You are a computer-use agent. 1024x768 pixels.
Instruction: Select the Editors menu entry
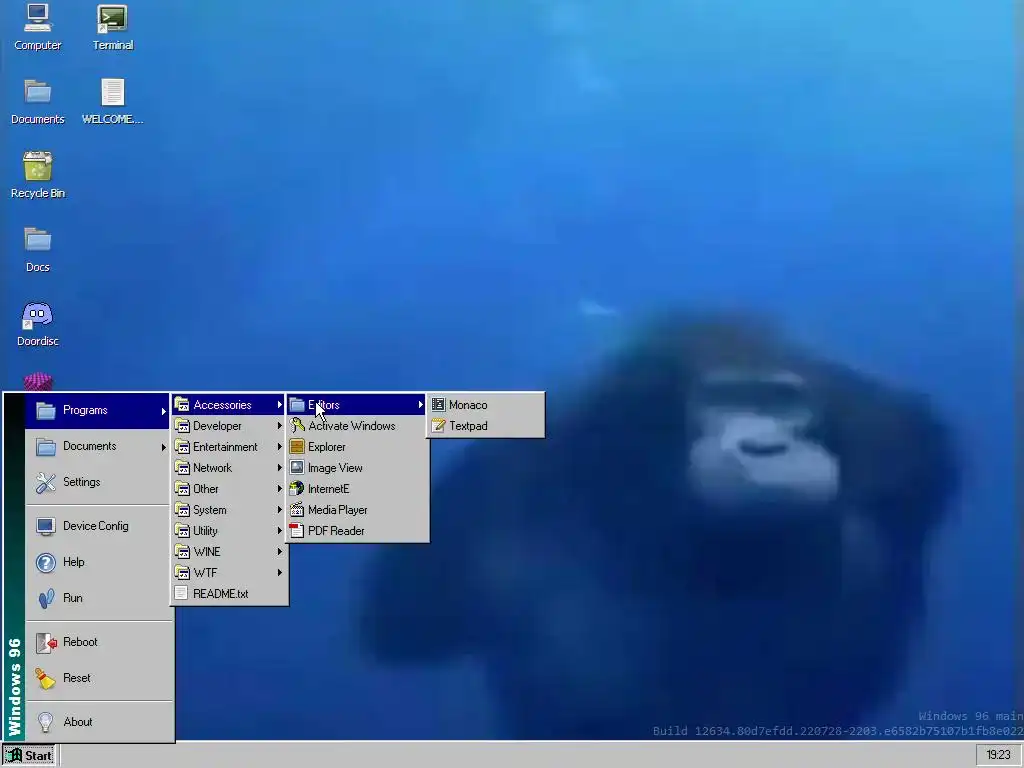357,405
